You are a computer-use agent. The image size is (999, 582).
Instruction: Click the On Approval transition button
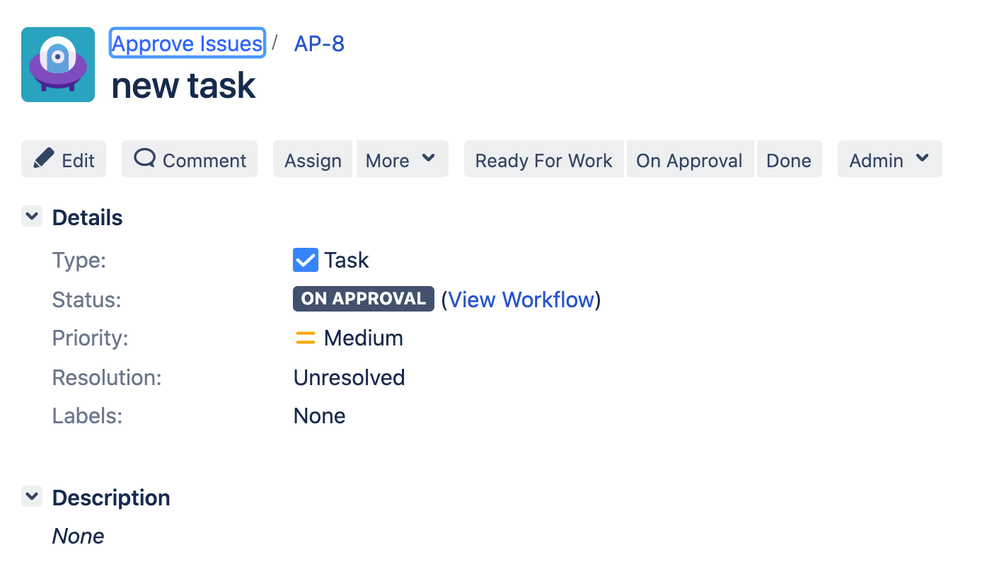690,159
